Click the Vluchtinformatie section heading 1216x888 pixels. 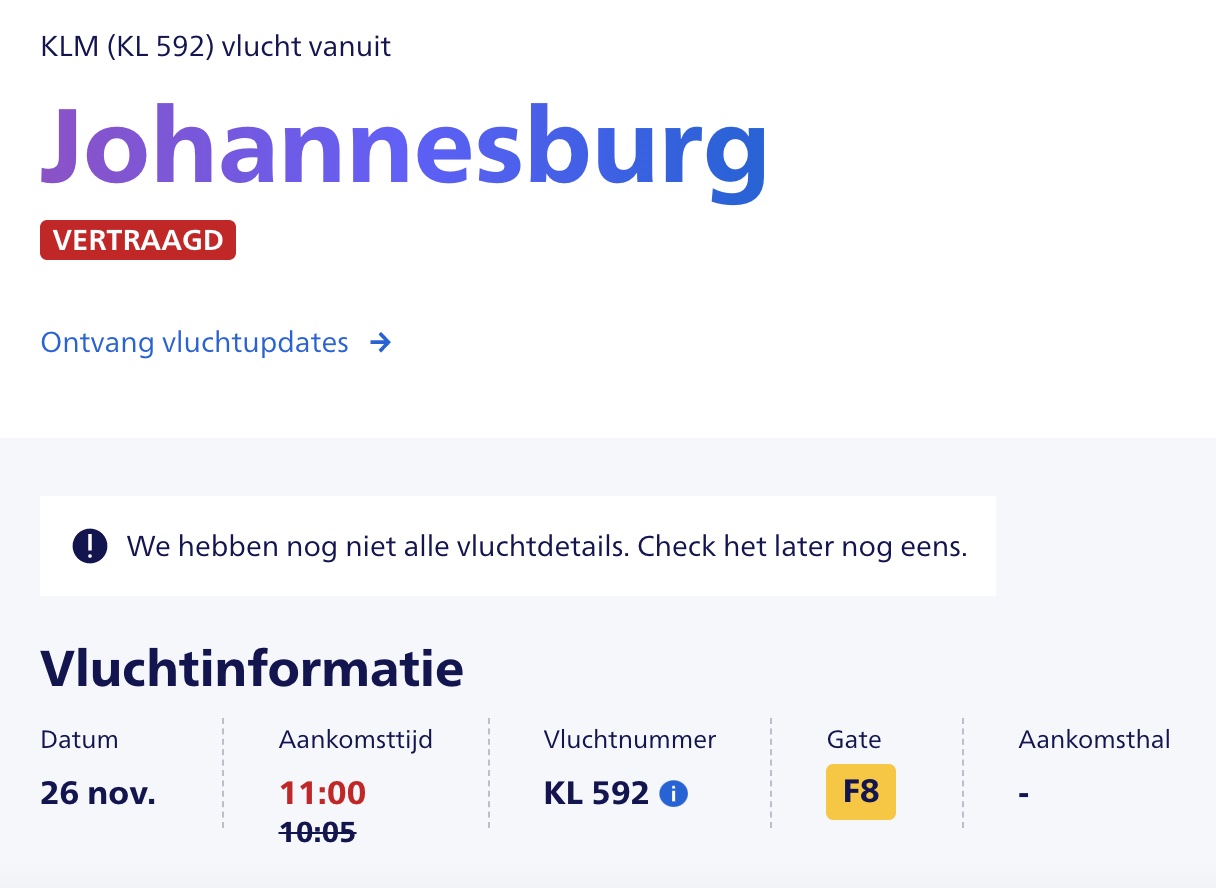pyautogui.click(x=252, y=670)
